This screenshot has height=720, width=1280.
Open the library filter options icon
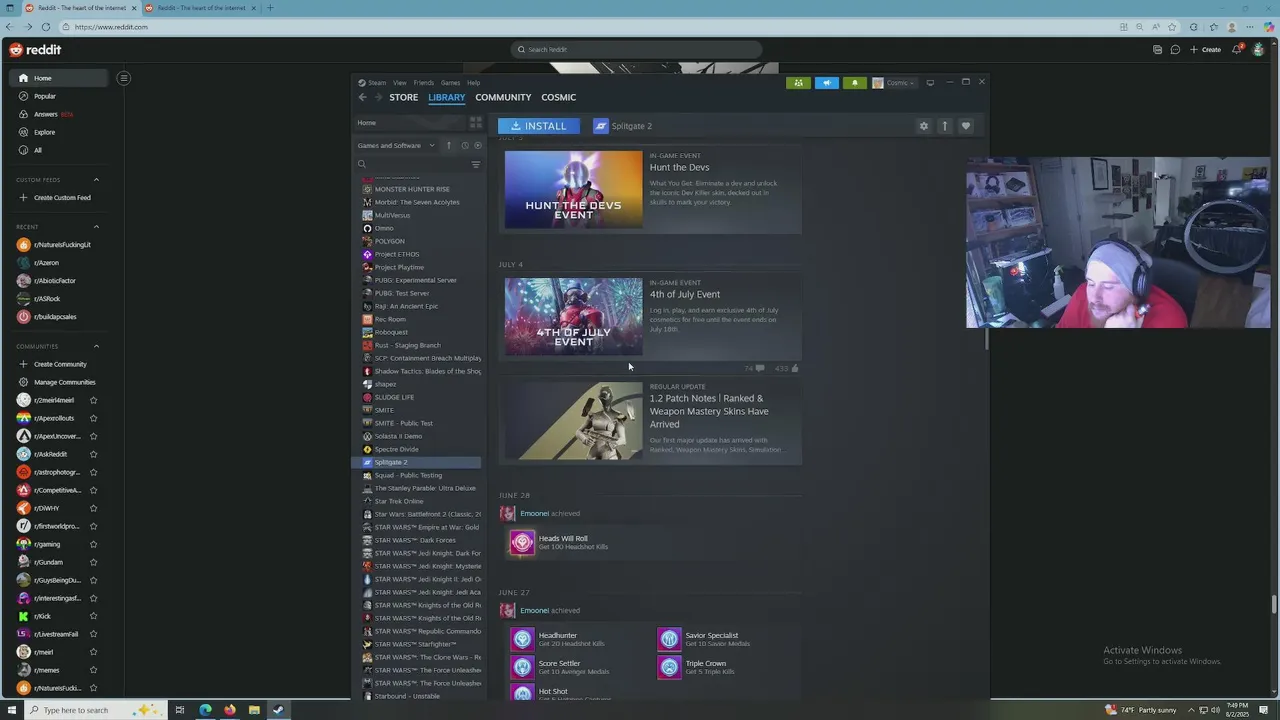click(476, 164)
